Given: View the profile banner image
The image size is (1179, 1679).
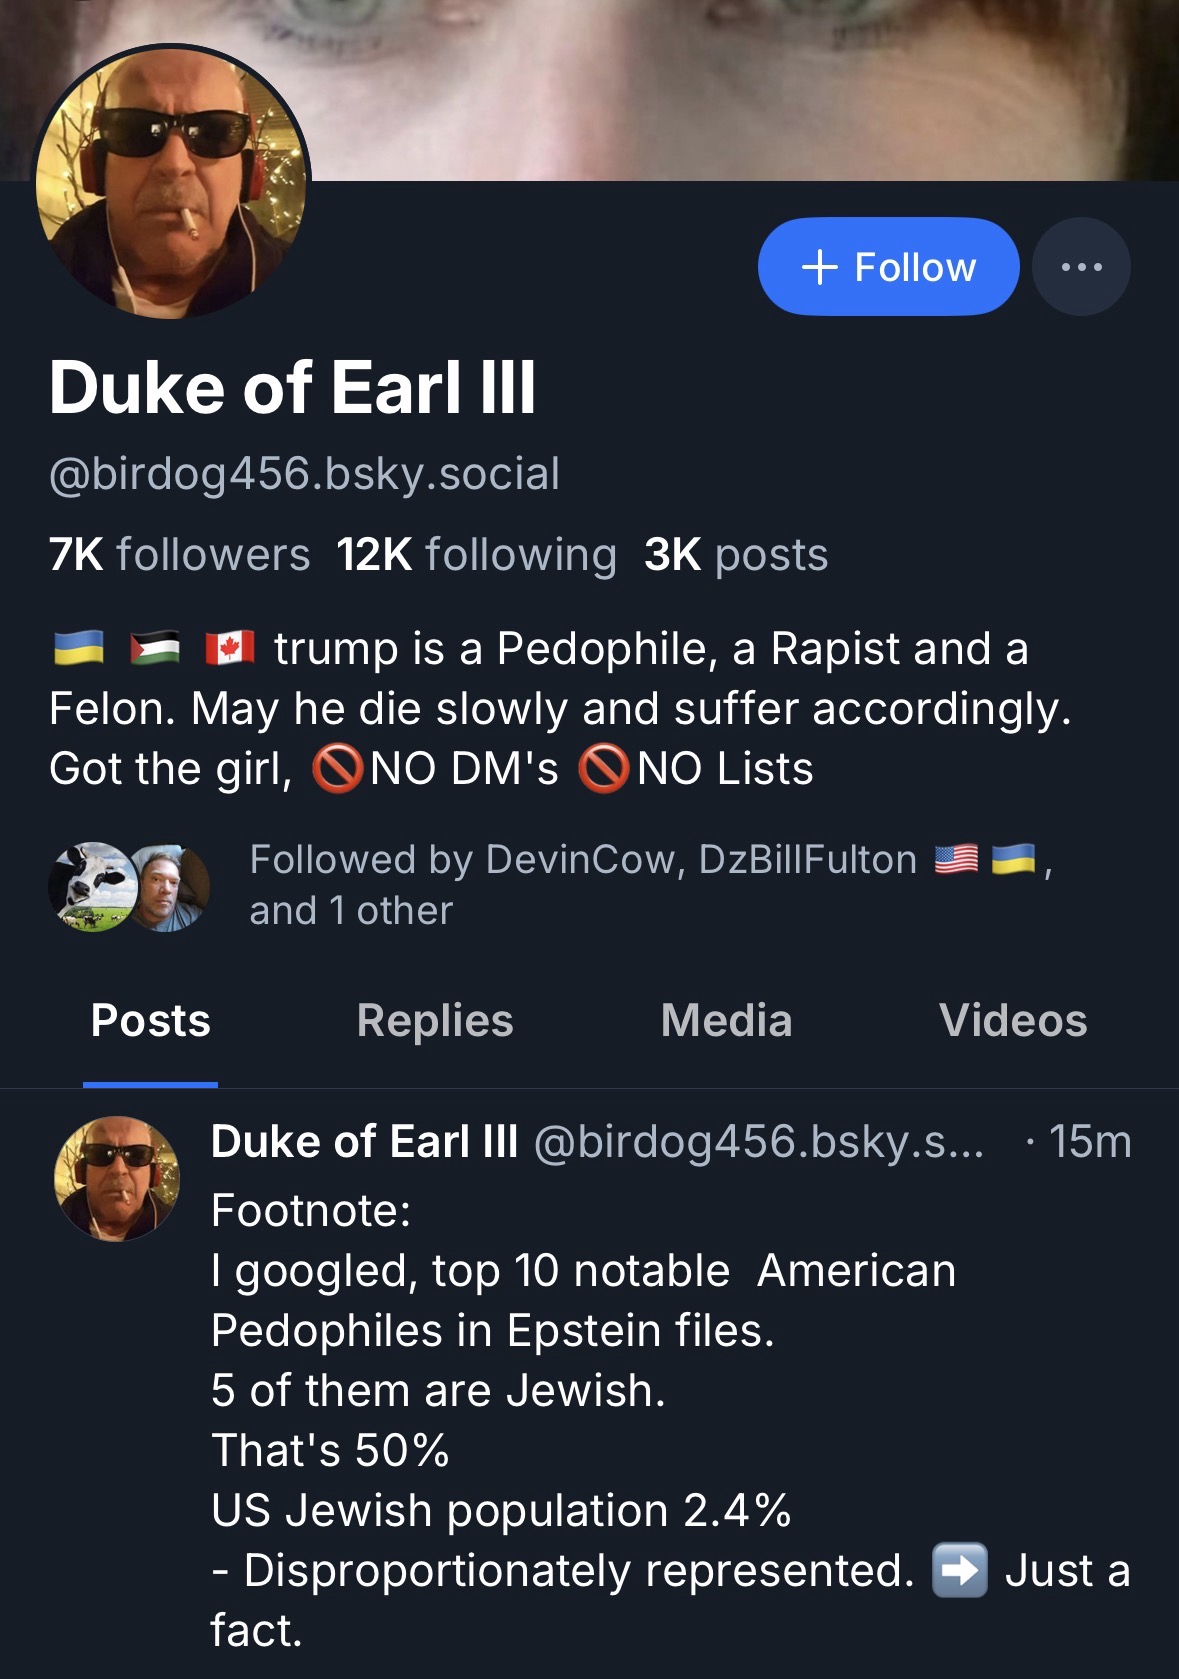Looking at the screenshot, I should click(700, 80).
